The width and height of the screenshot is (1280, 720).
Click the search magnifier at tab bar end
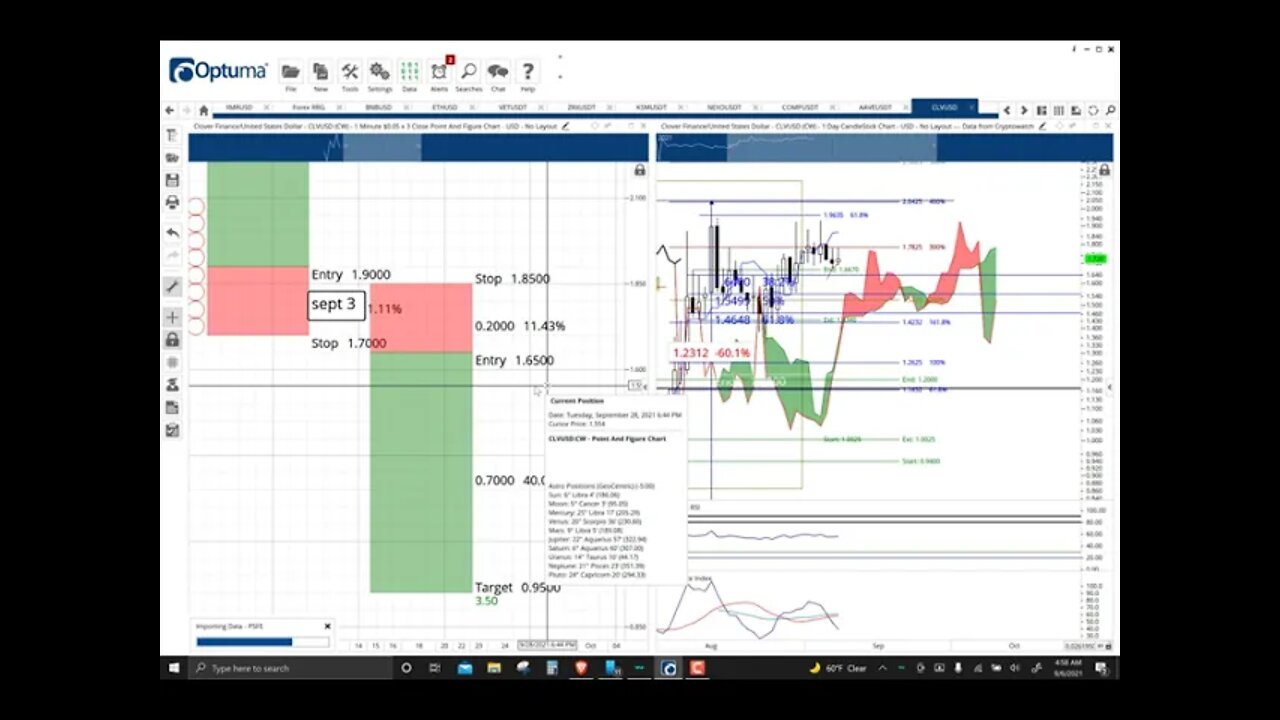(1110, 110)
